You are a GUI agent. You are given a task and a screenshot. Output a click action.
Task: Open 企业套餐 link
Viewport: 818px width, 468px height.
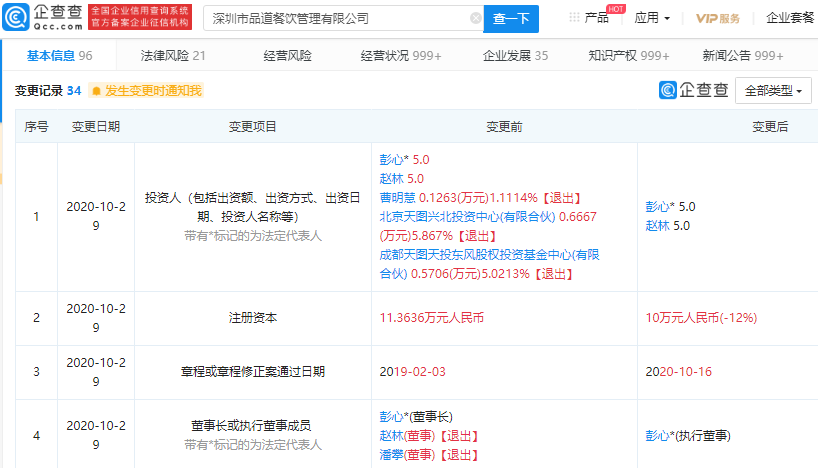[x=789, y=18]
